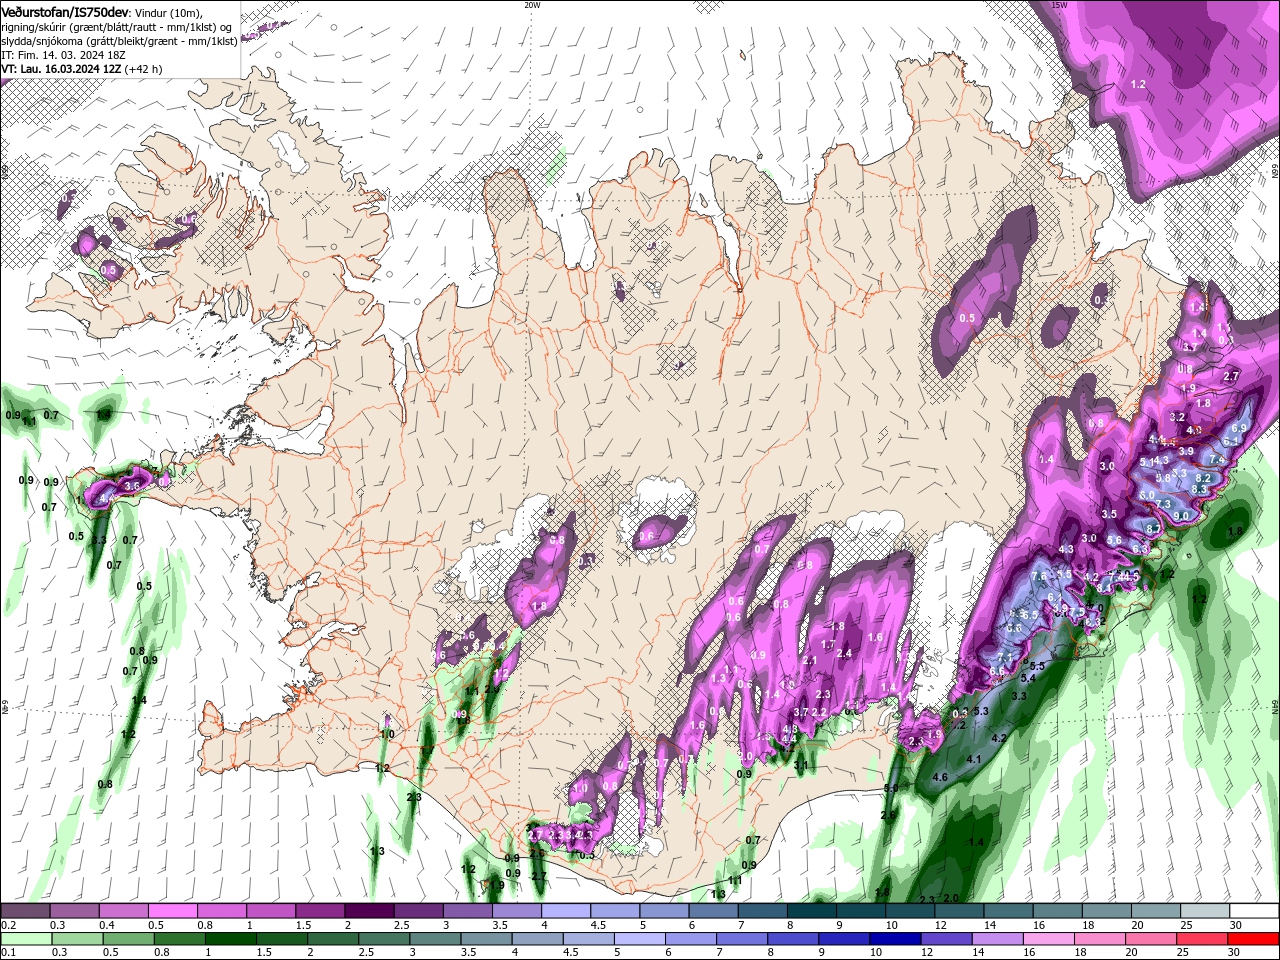
Task: Click the 6.9 snowfall value on east coast
Action: coord(1240,427)
